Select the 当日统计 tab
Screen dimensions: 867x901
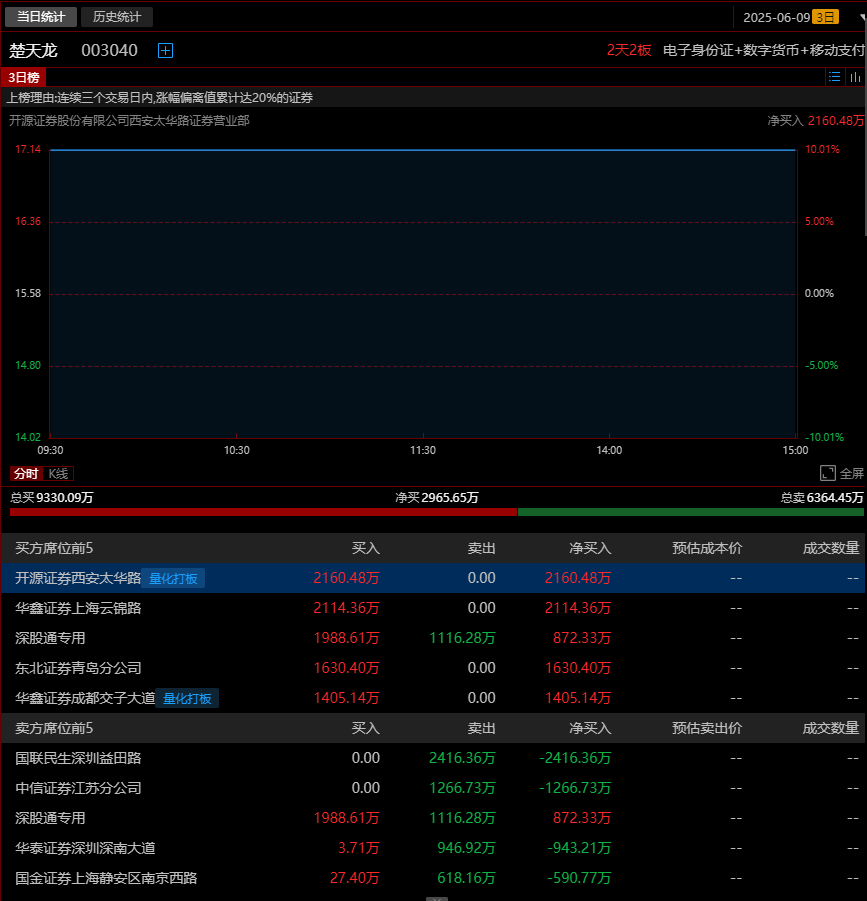[x=41, y=17]
